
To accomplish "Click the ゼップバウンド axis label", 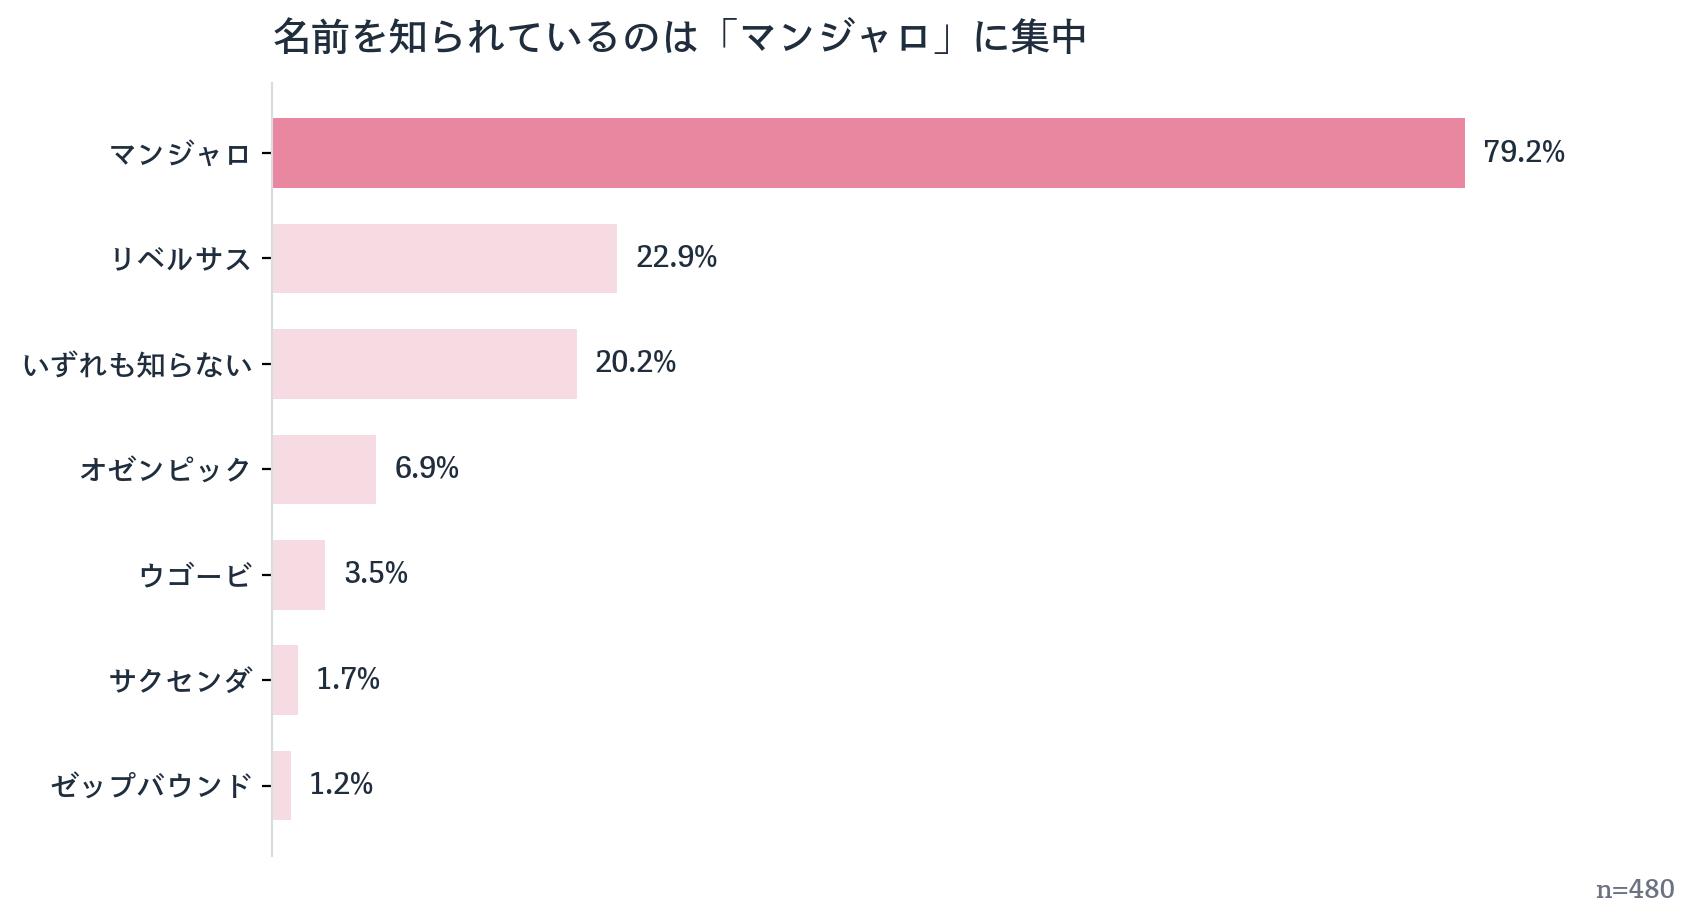I will pyautogui.click(x=151, y=786).
